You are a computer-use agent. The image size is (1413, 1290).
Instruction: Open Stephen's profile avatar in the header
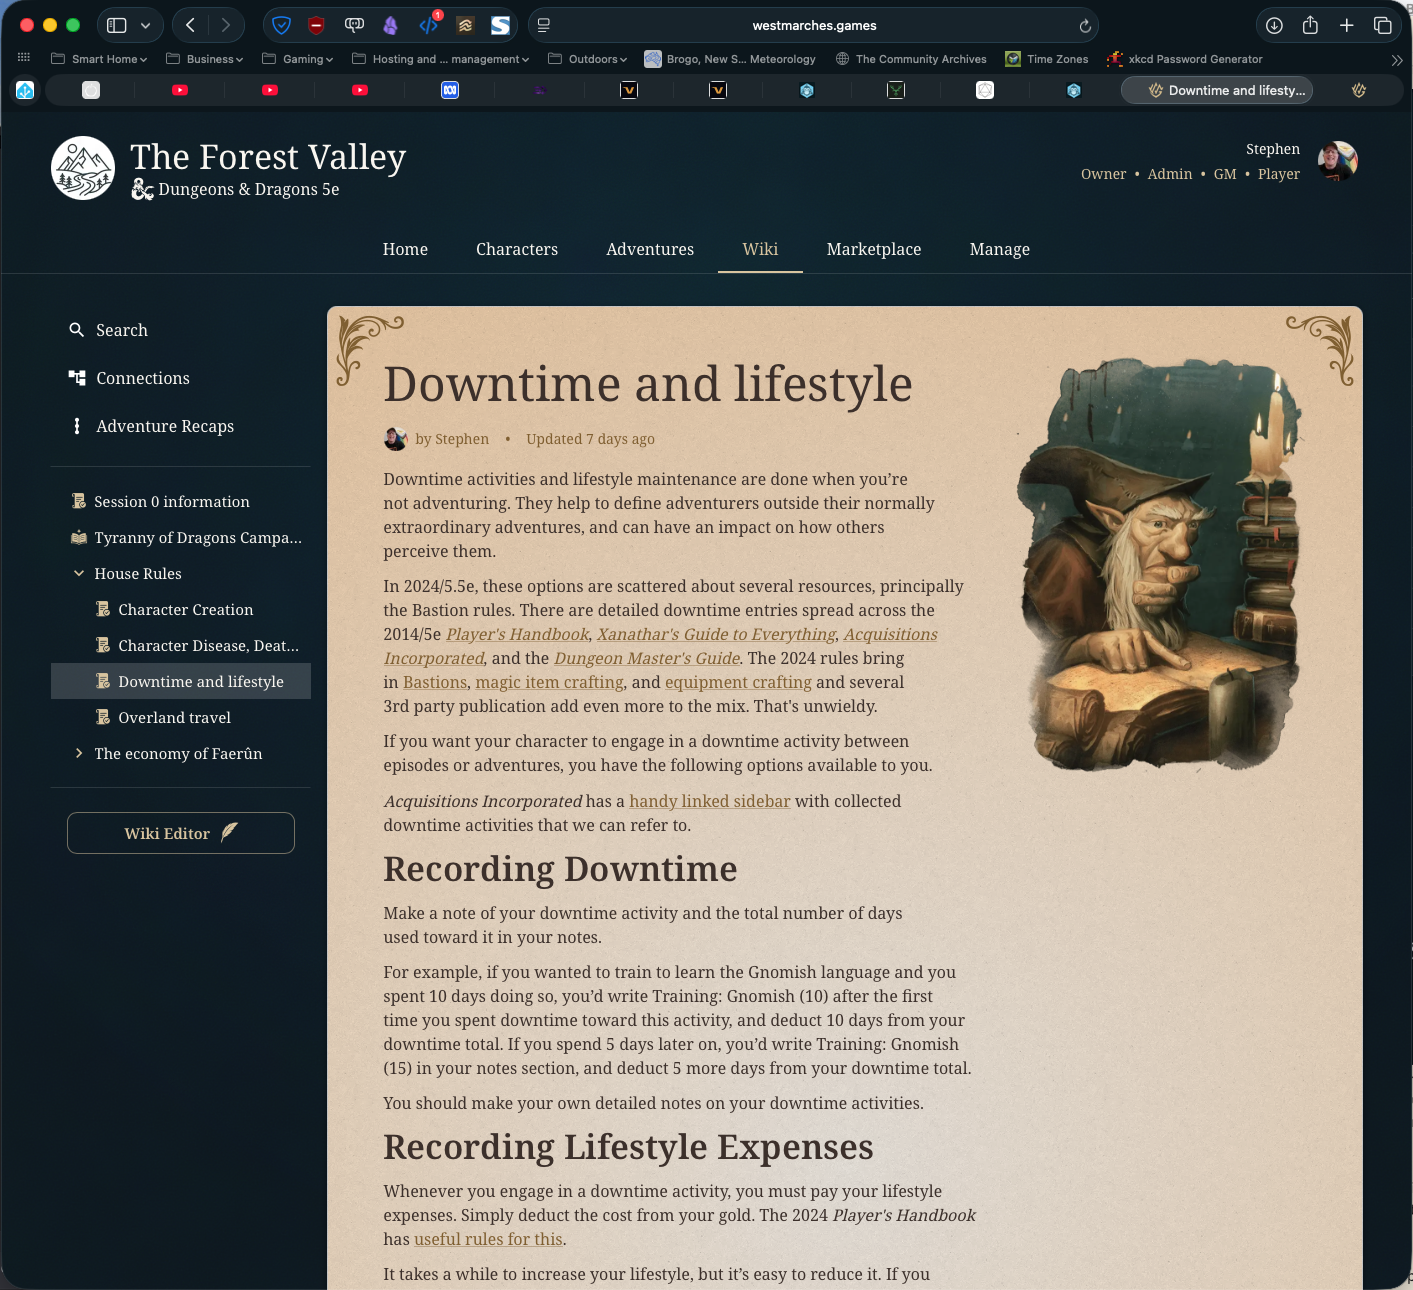click(x=1338, y=161)
